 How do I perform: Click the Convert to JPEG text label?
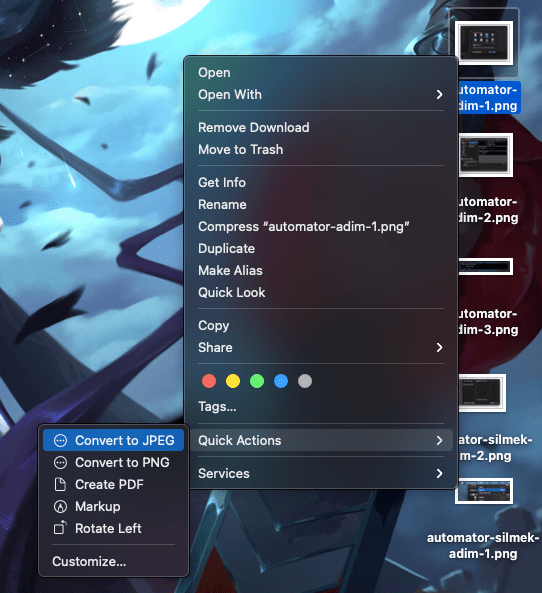(125, 441)
